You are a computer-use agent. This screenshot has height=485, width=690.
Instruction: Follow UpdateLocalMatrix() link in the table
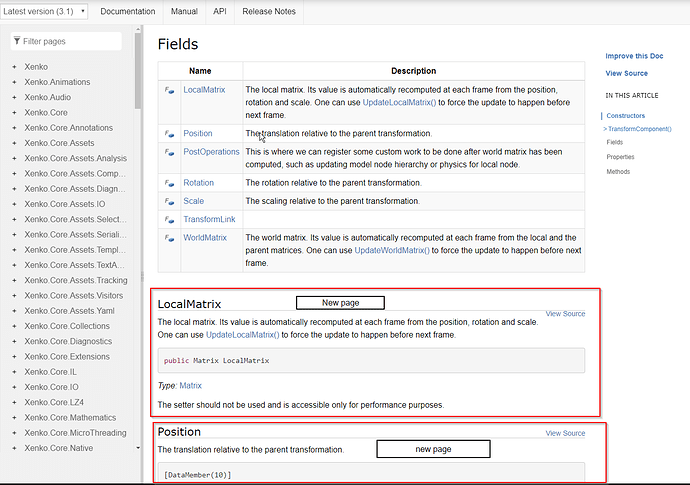click(399, 103)
